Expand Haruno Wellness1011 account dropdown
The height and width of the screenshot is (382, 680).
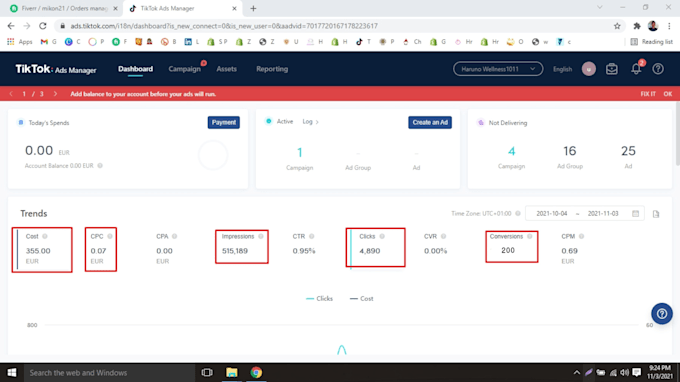coord(498,69)
